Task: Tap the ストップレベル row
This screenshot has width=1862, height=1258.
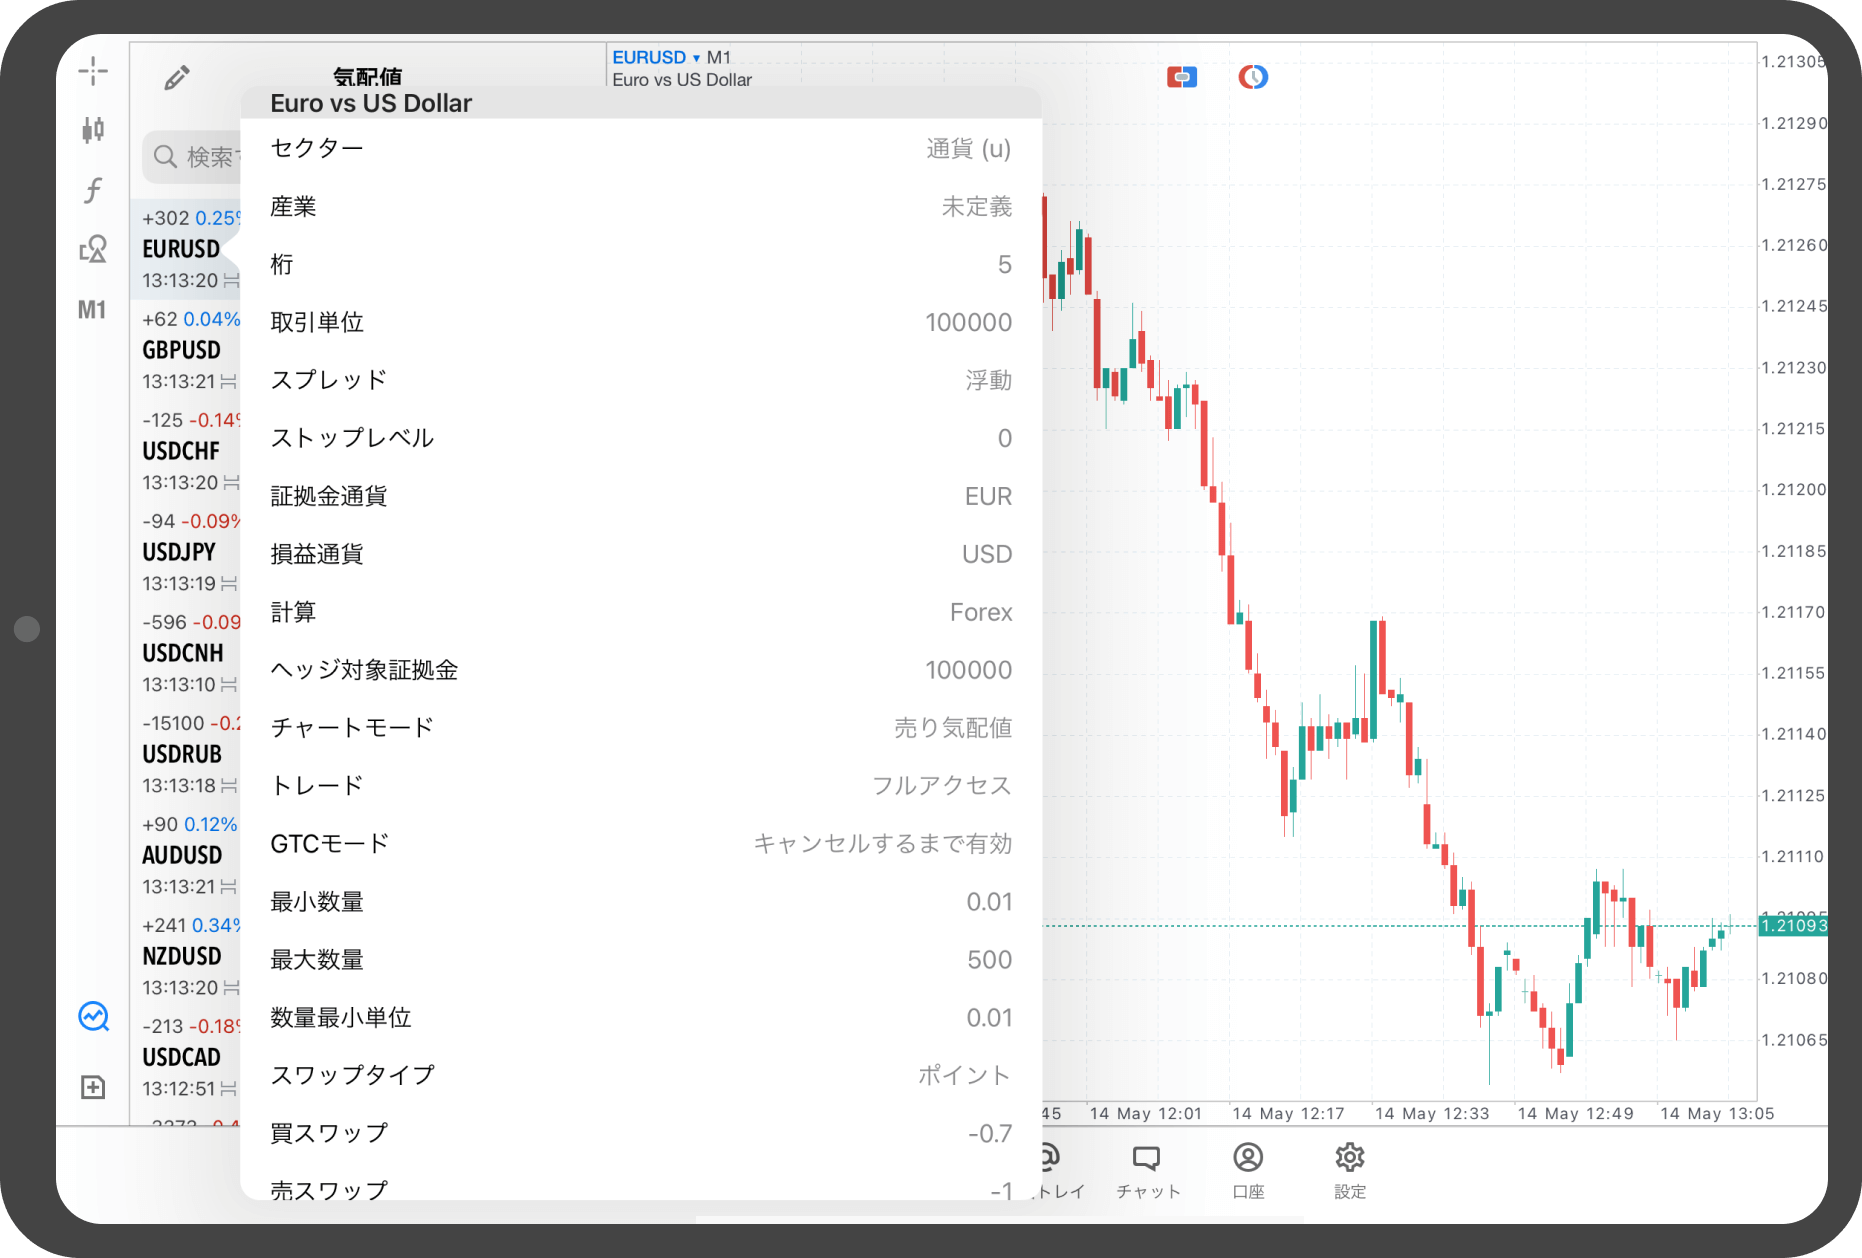Action: (x=641, y=438)
